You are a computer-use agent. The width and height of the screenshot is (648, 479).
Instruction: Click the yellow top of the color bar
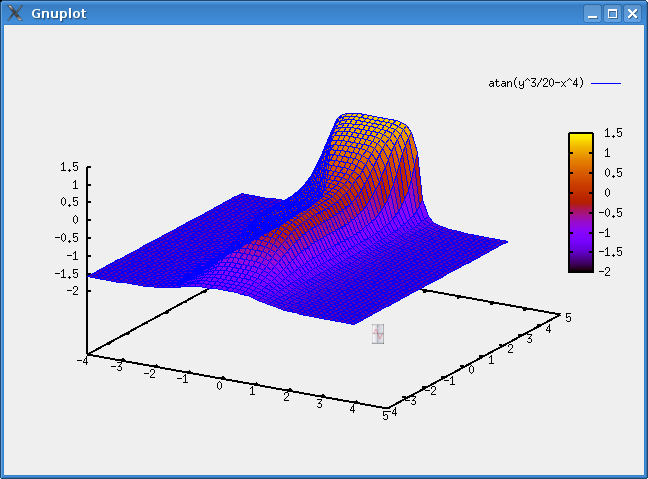pos(580,139)
